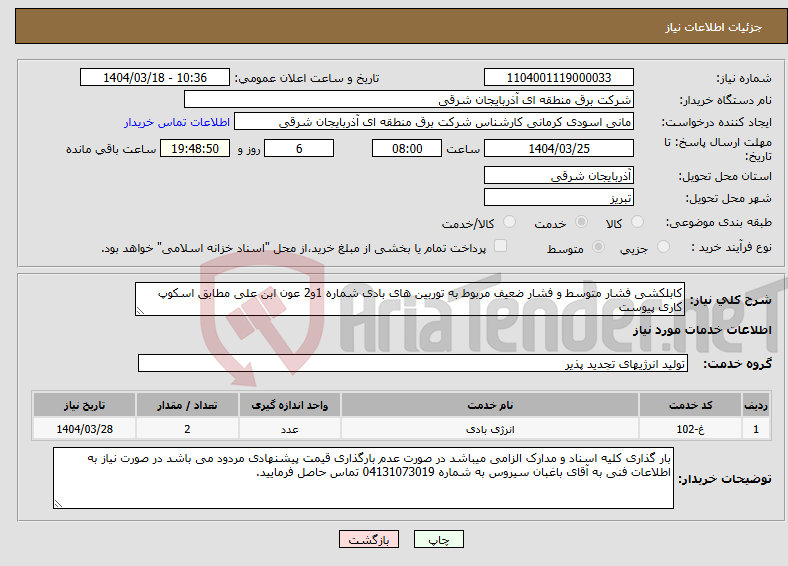Click the buyer organization name field
Image resolution: width=788 pixels, height=566 pixels.
pyautogui.click(x=409, y=100)
